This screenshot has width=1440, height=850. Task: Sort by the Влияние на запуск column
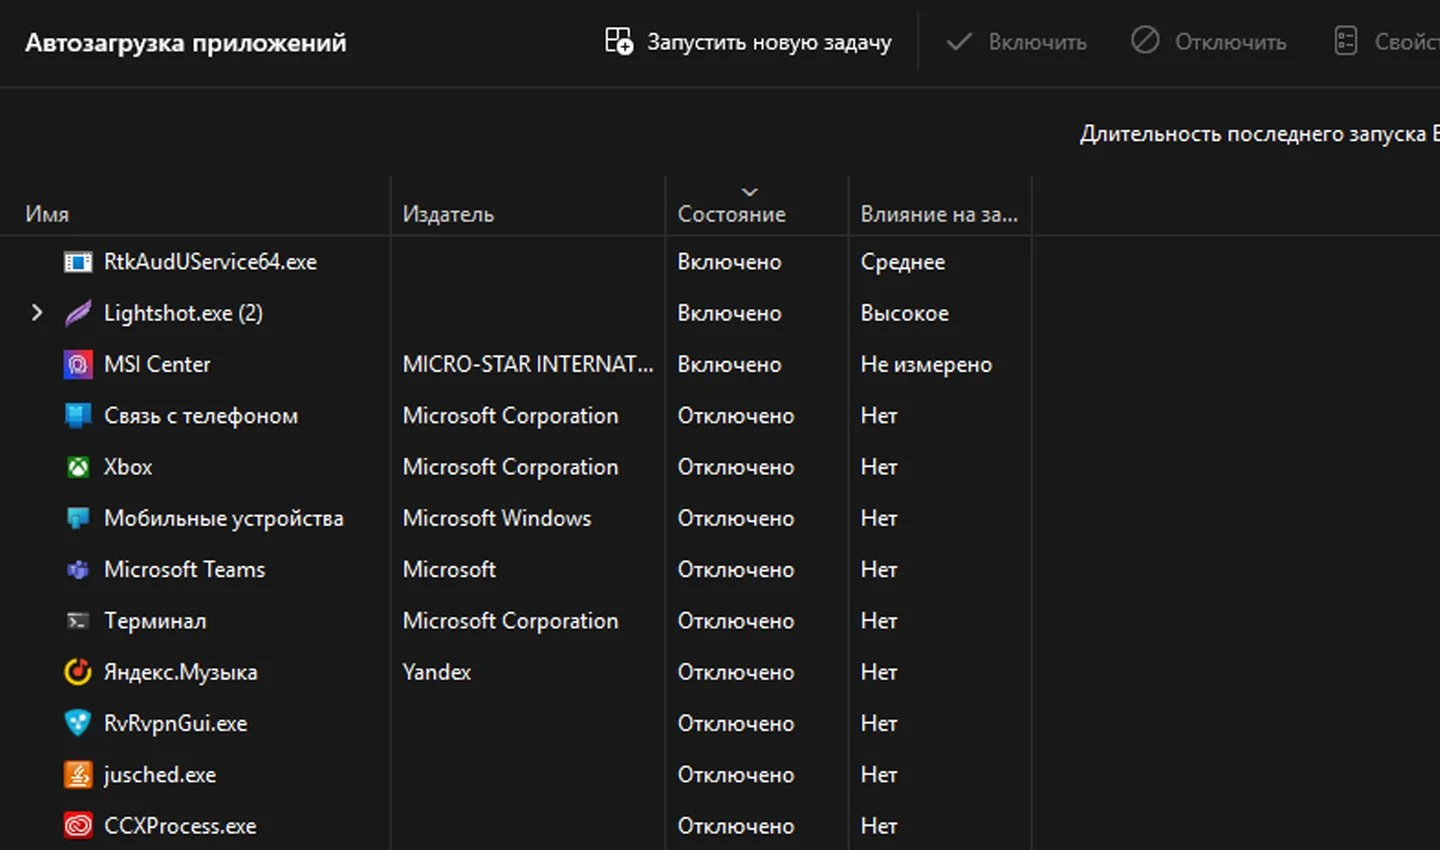point(939,214)
